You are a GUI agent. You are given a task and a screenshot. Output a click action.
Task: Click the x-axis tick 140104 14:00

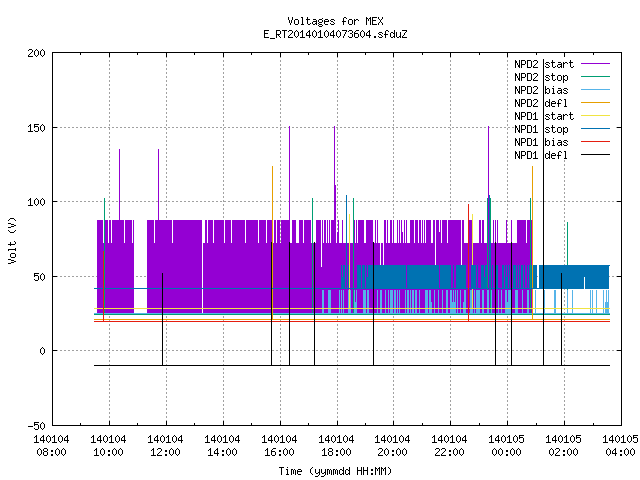coord(222,446)
